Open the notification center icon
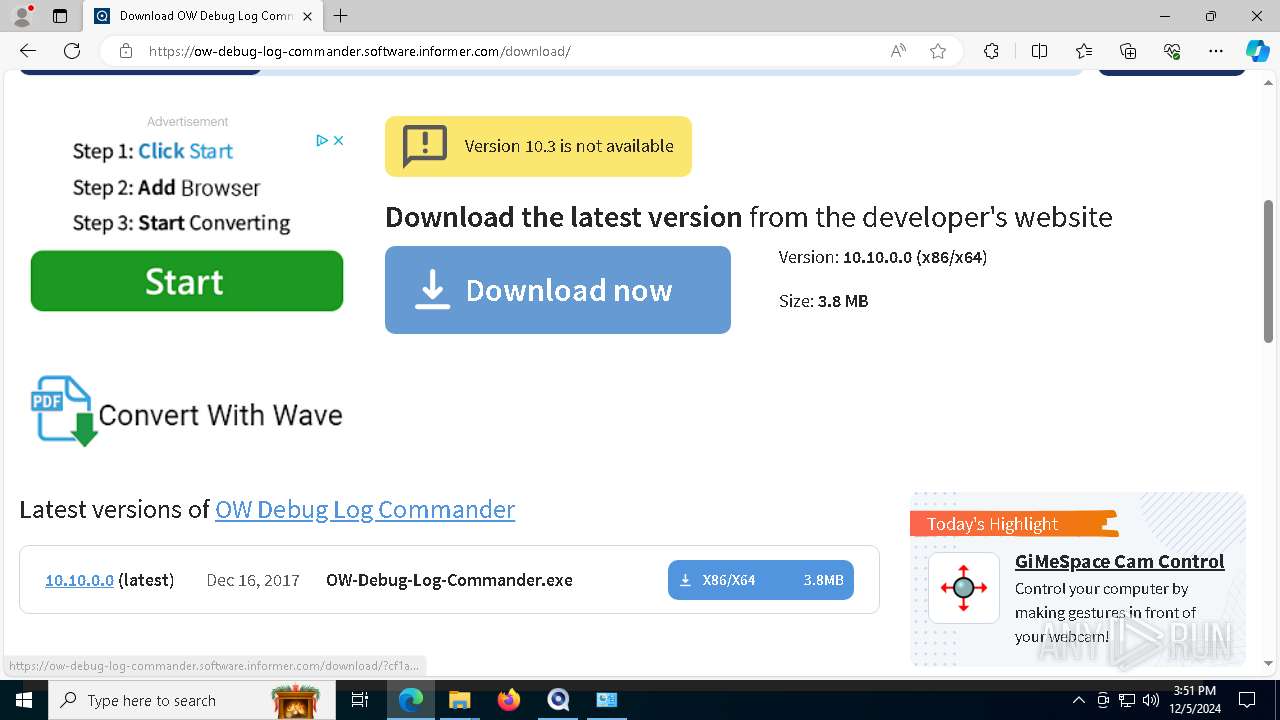This screenshot has height=720, width=1280. [x=1247, y=700]
